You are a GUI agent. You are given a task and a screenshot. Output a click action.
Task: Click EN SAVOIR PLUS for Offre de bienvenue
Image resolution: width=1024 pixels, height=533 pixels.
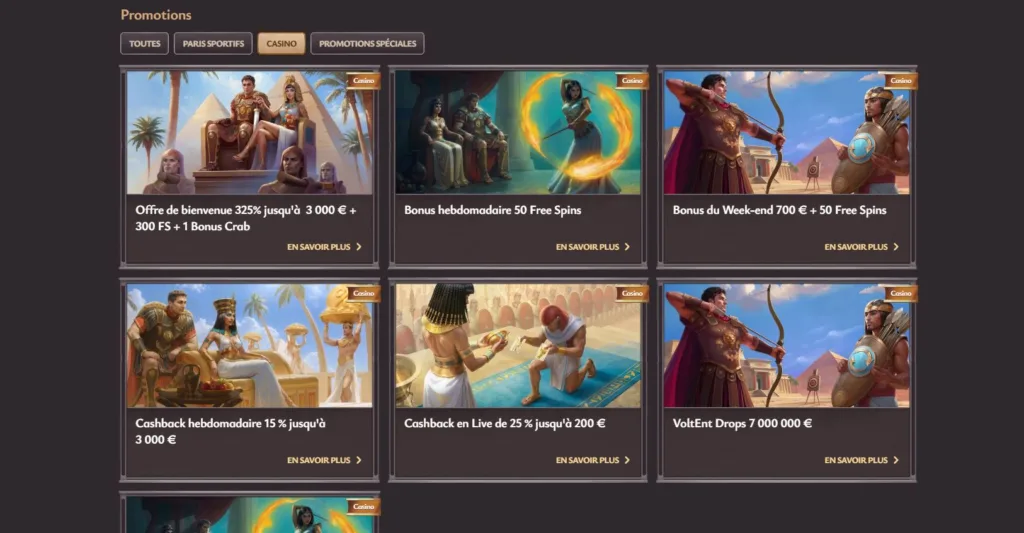tap(319, 247)
